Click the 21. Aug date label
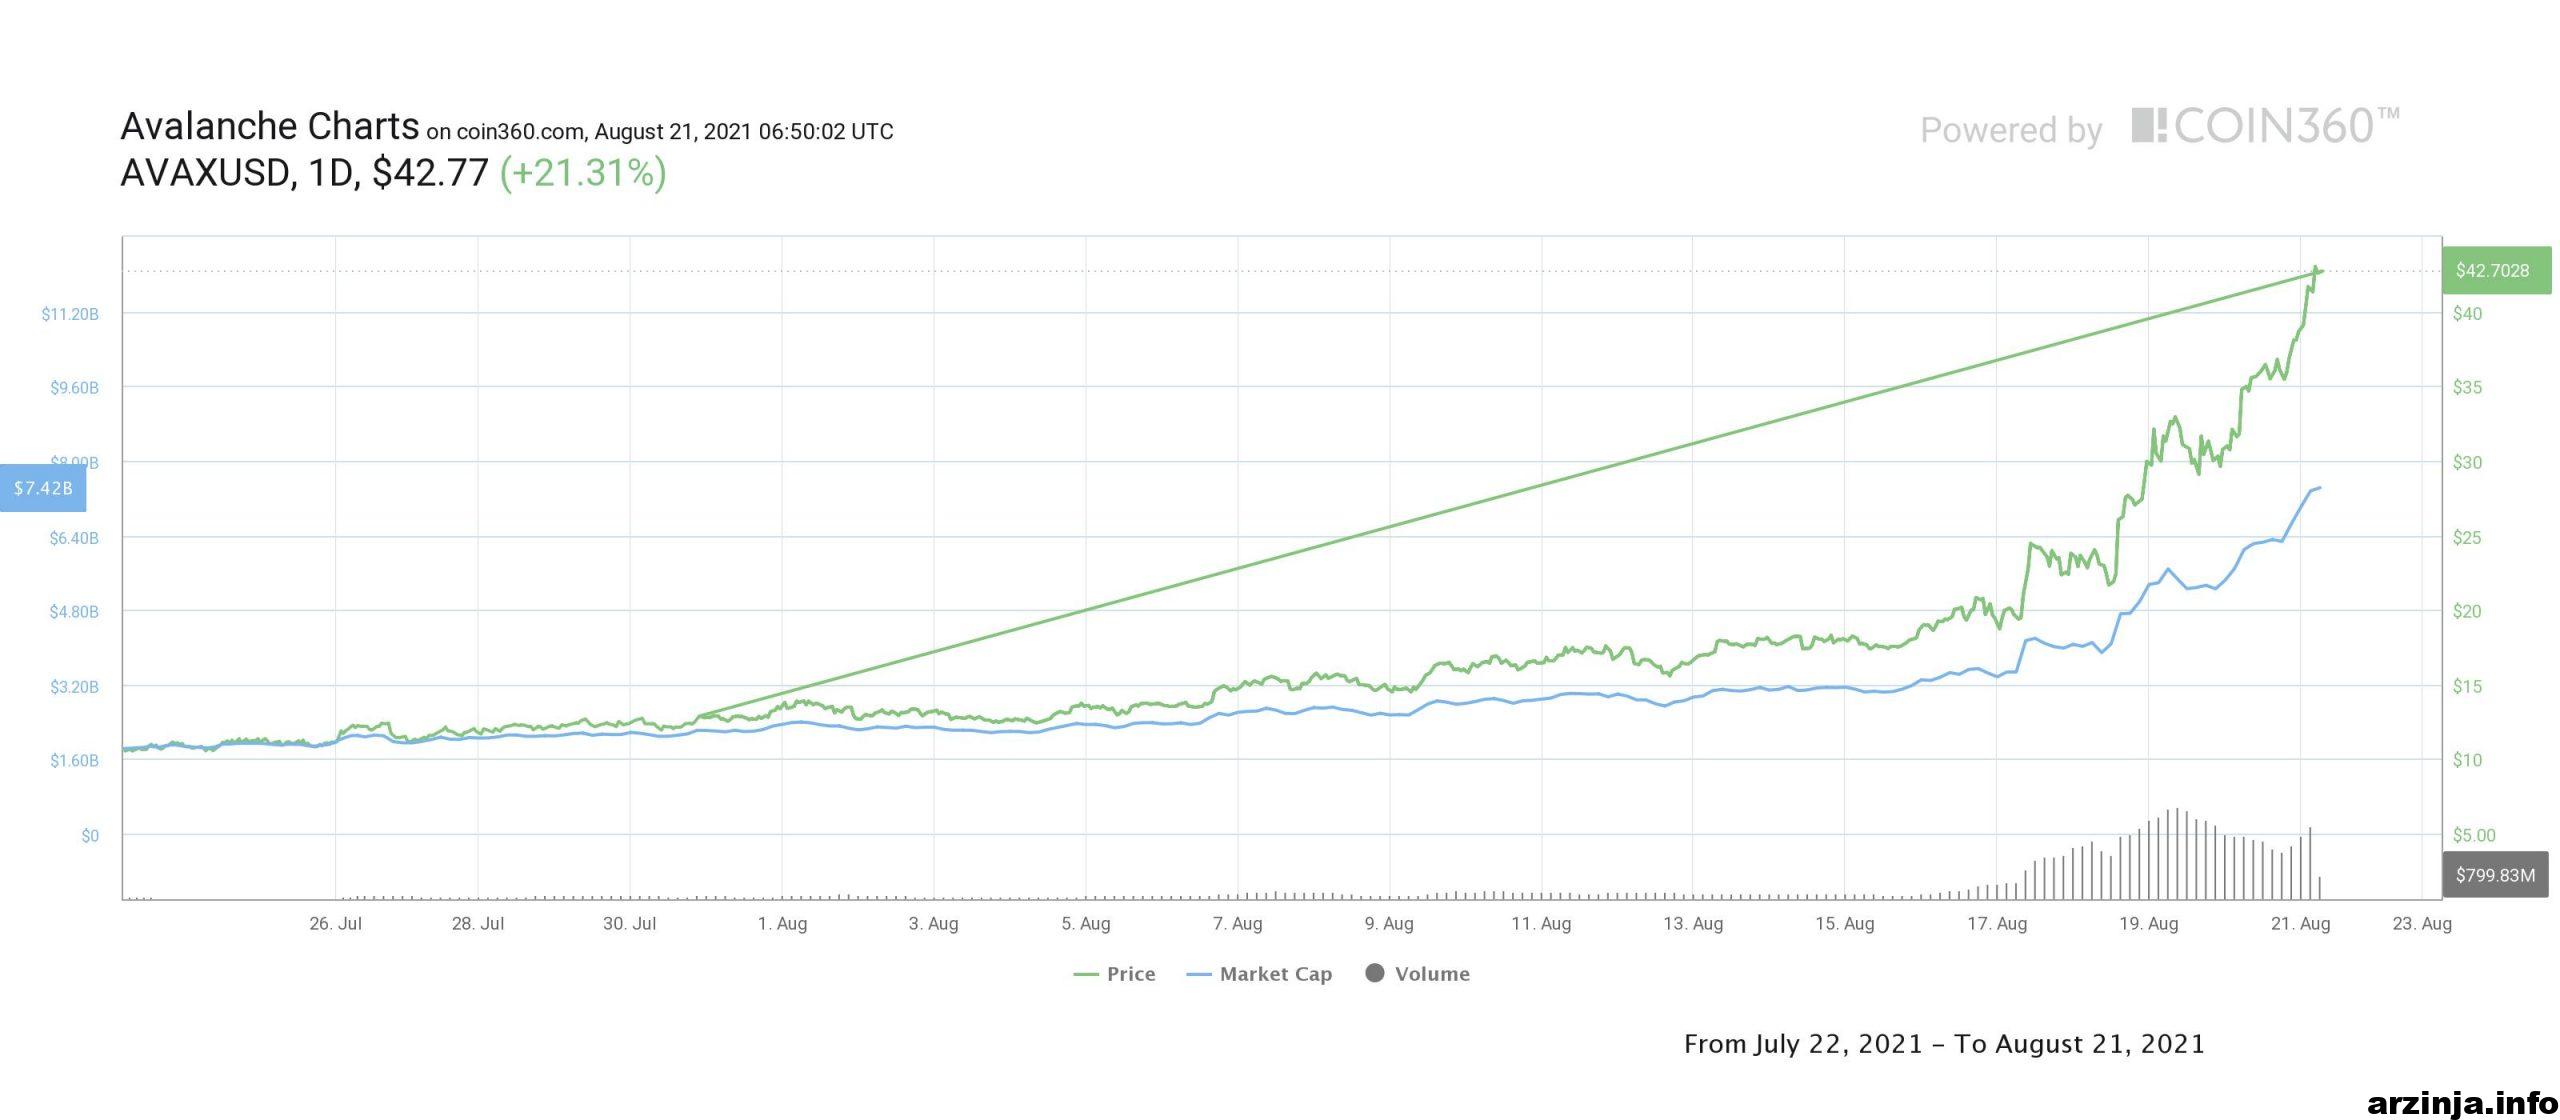This screenshot has width=2560, height=1120. click(2301, 924)
